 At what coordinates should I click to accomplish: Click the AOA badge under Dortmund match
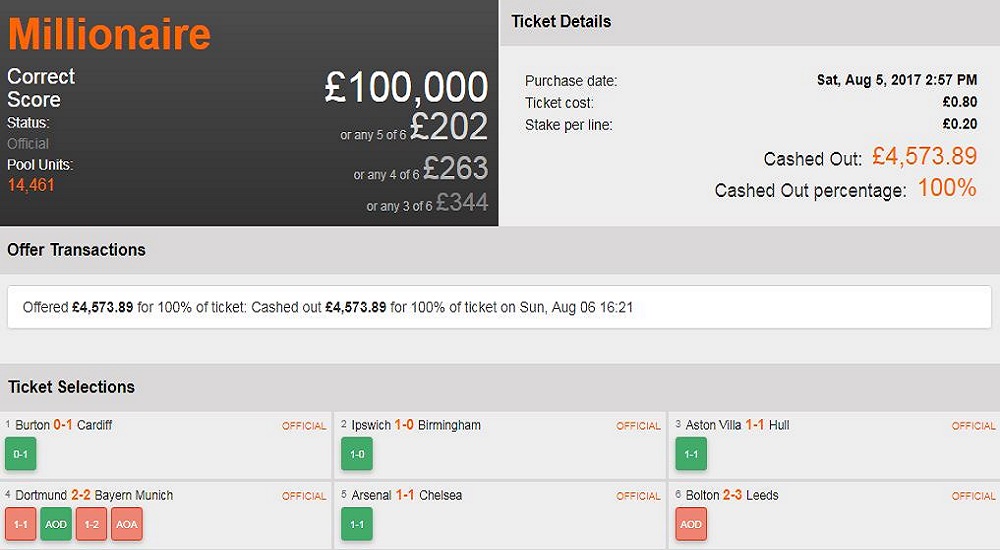126,524
